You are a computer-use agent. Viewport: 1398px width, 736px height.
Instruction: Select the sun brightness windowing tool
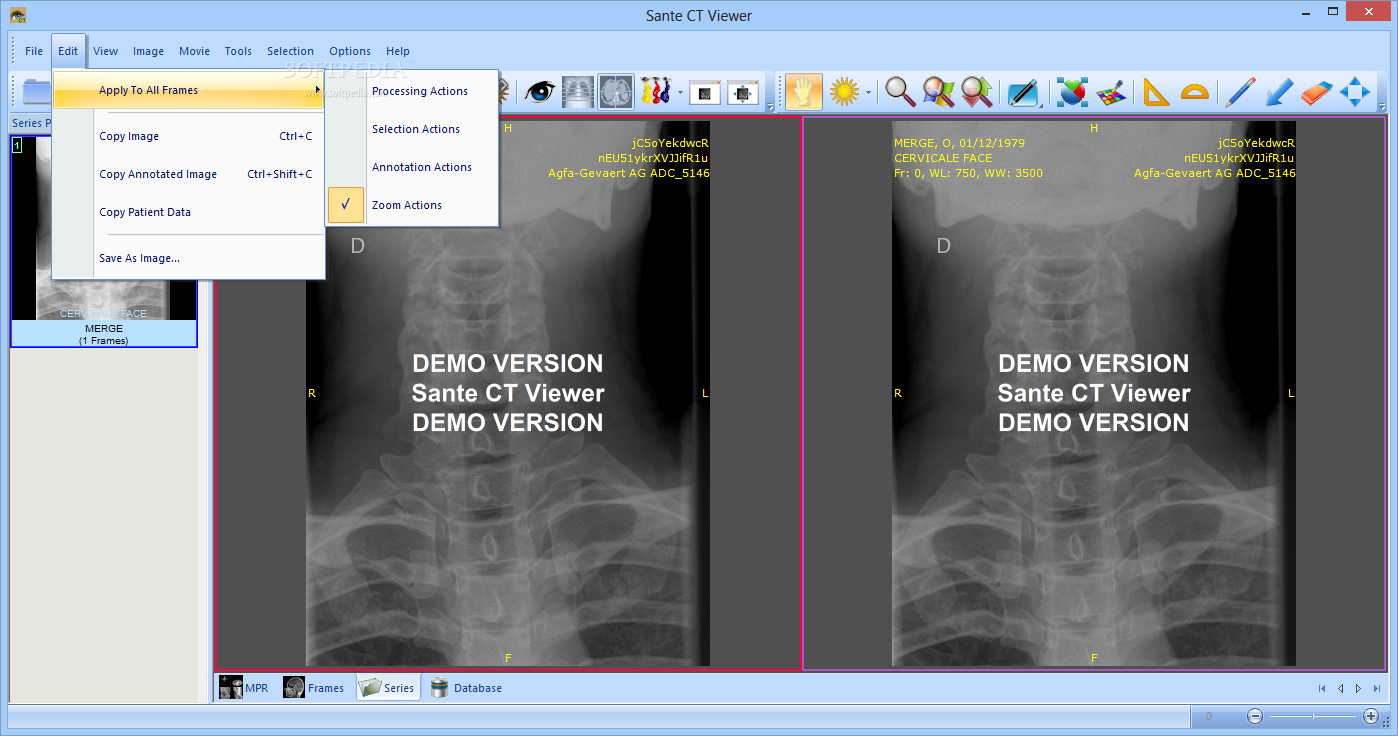point(845,92)
